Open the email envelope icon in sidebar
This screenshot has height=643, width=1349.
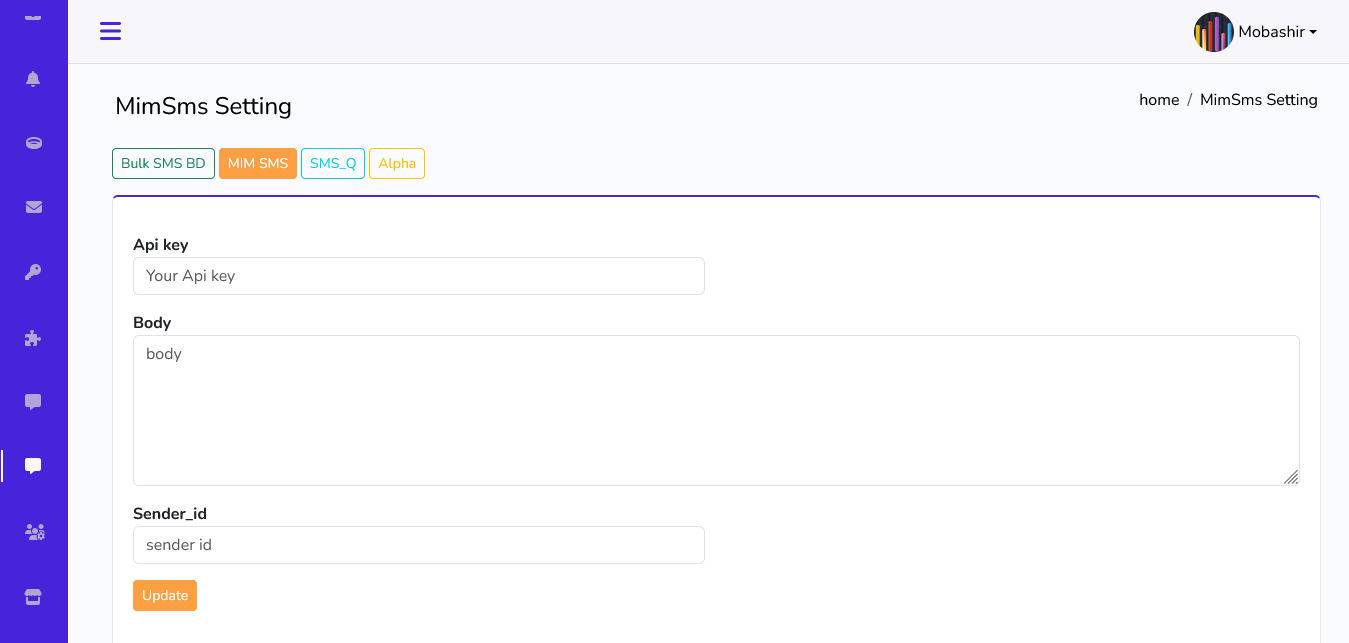[33, 207]
